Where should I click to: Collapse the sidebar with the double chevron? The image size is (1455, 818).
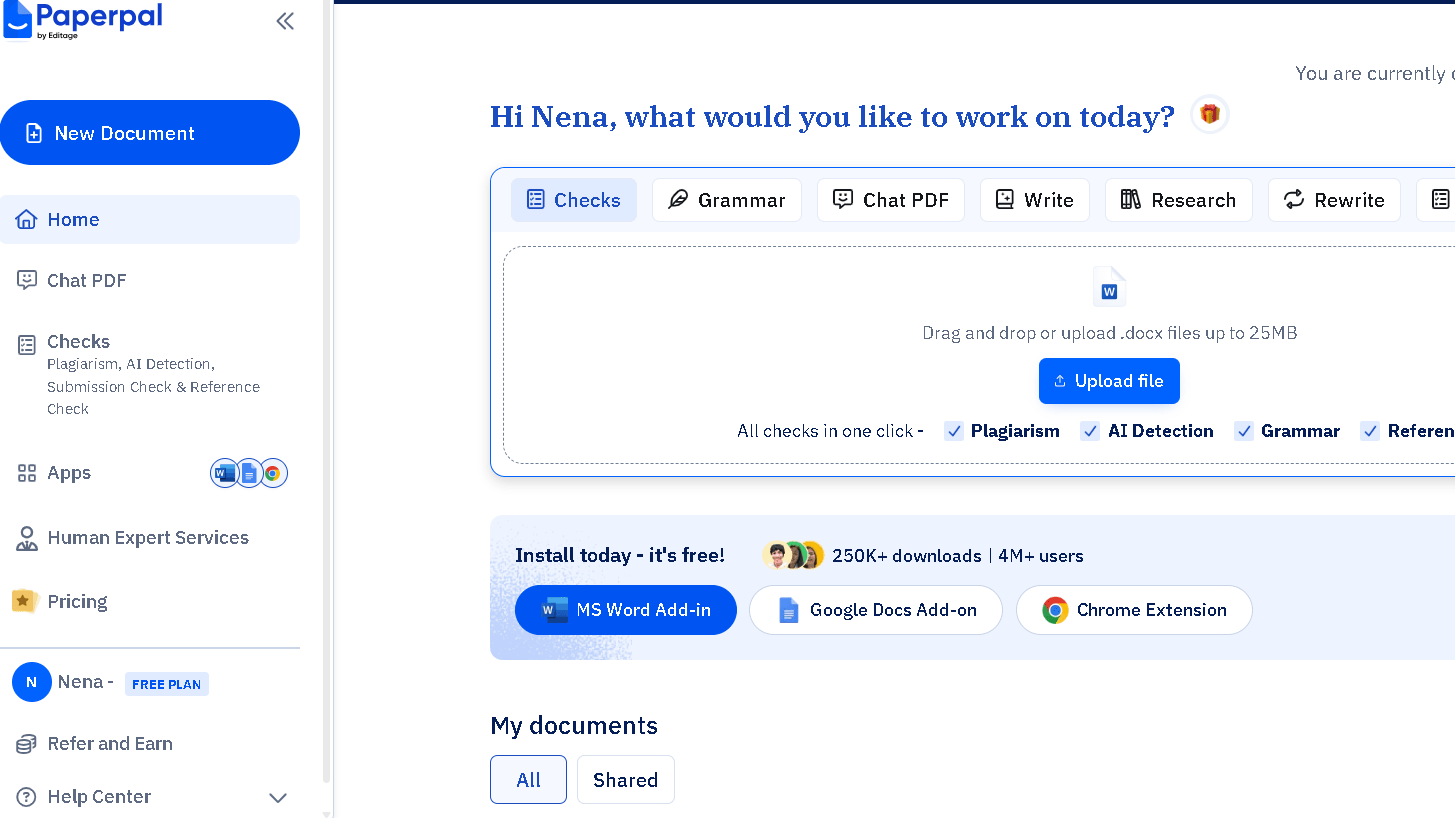click(285, 21)
